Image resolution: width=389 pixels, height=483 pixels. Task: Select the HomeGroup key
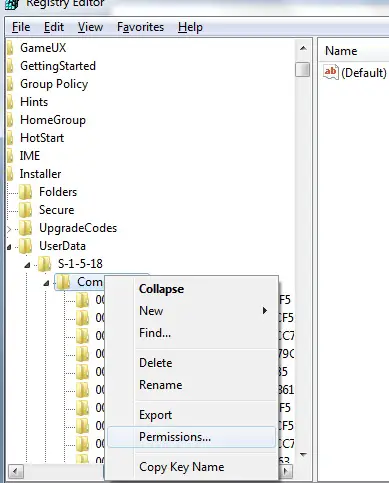point(53,120)
